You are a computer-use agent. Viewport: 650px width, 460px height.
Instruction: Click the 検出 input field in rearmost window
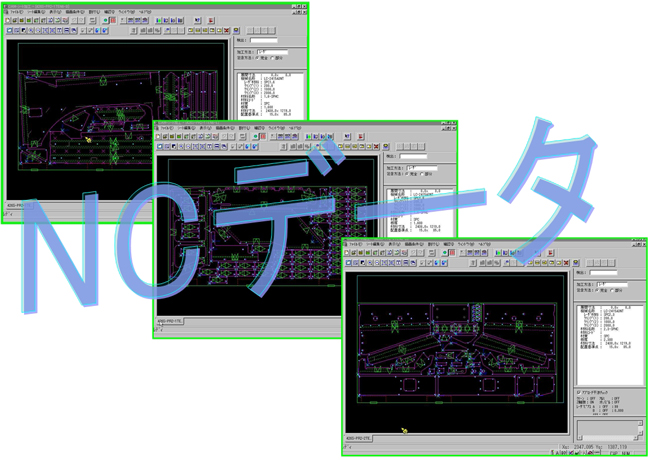click(x=264, y=41)
